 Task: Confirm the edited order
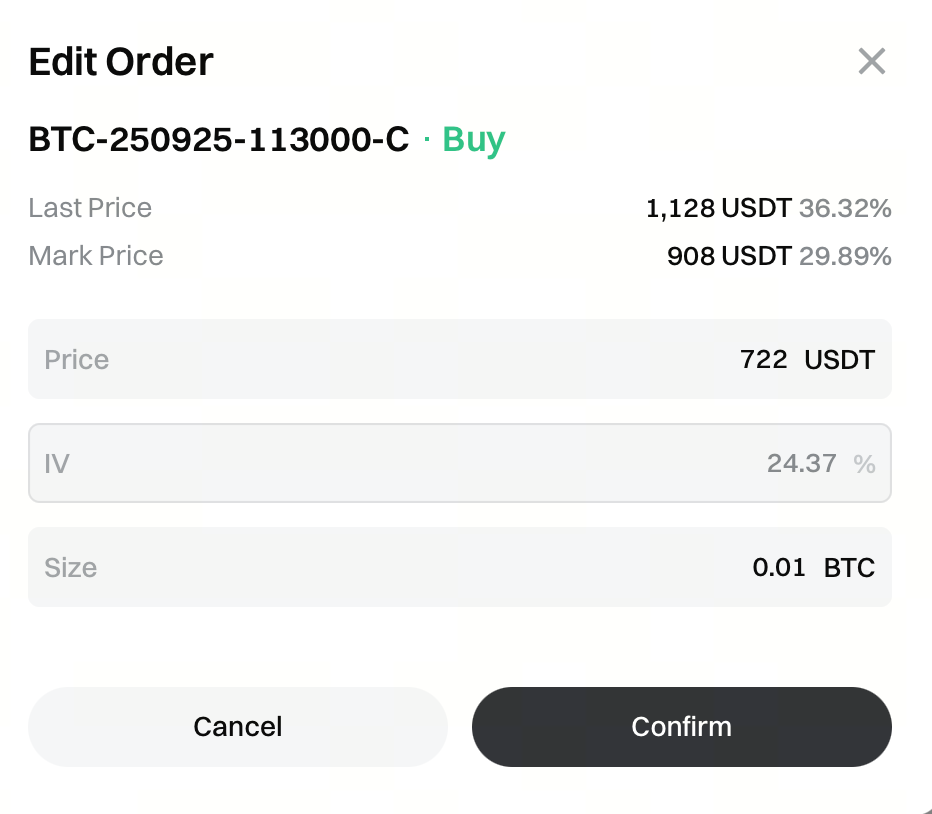pos(681,726)
